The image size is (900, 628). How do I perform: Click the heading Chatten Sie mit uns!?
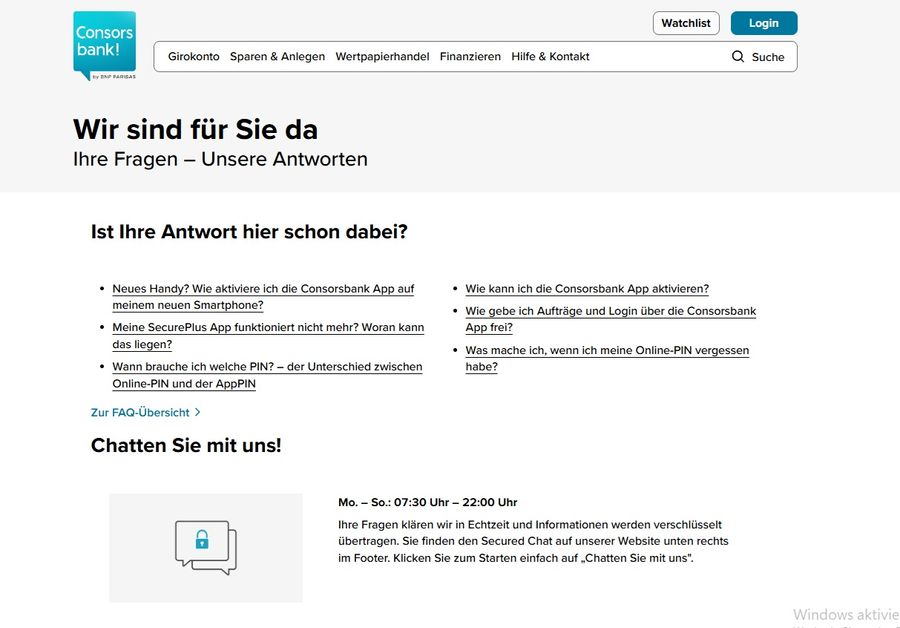[x=186, y=445]
